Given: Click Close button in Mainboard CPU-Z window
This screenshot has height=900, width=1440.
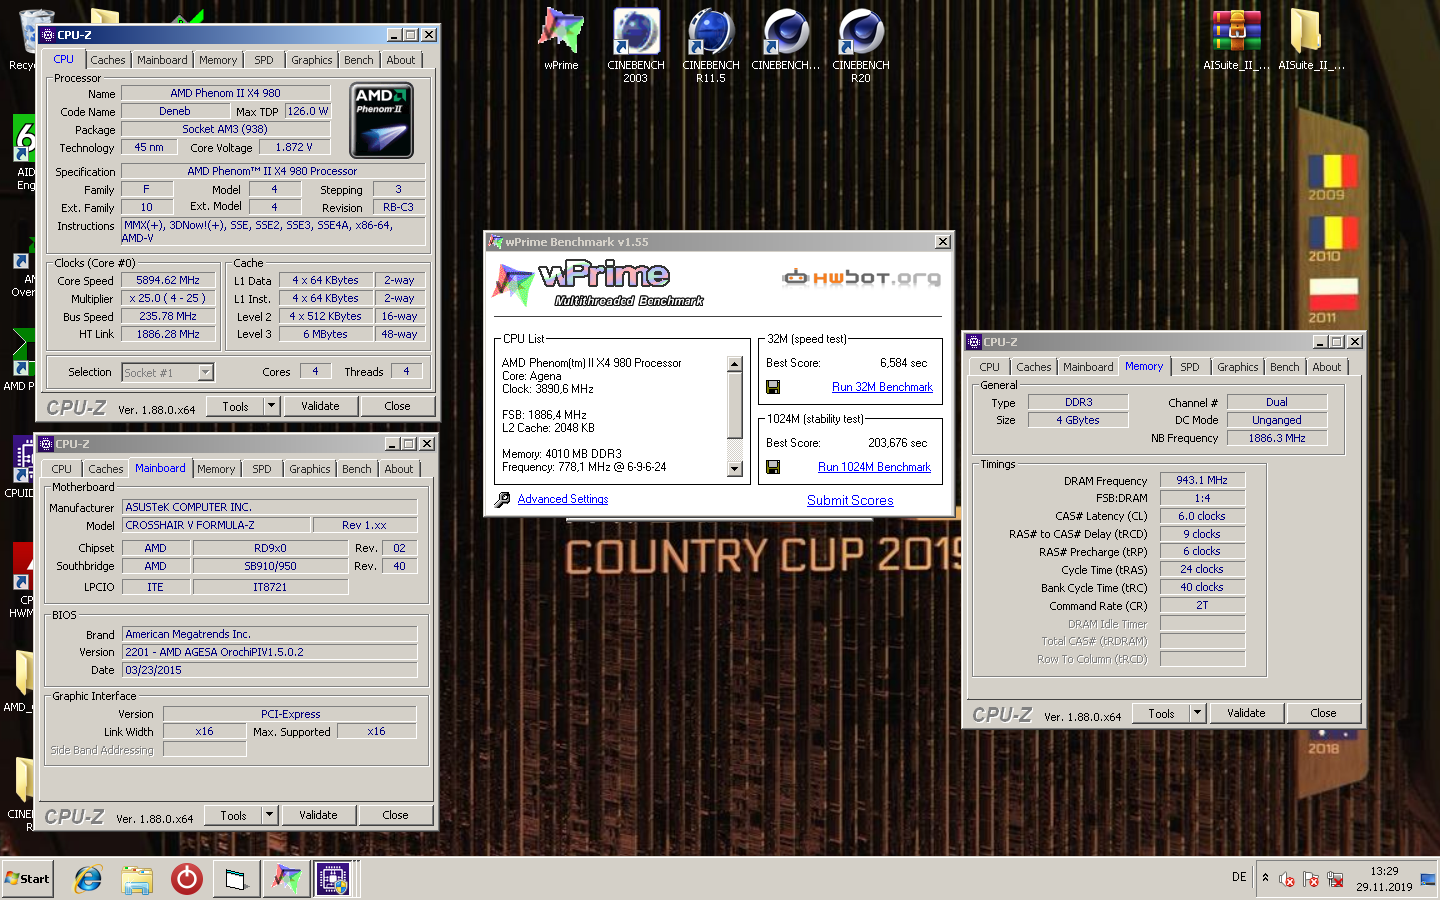Looking at the screenshot, I should 395,815.
